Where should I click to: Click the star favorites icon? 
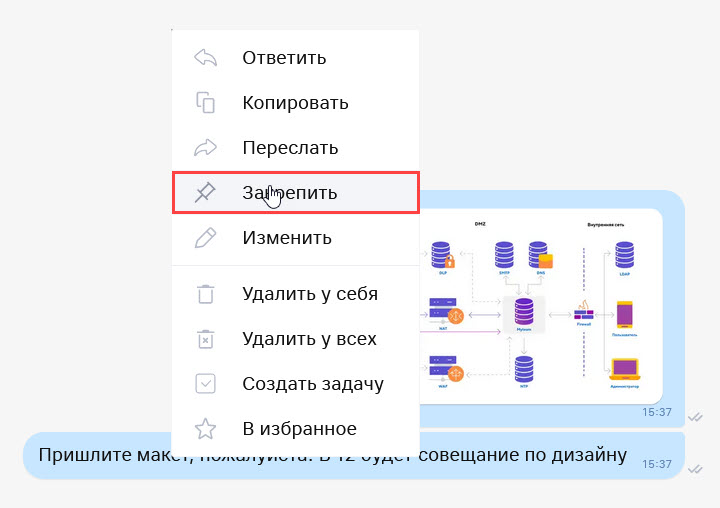[205, 429]
